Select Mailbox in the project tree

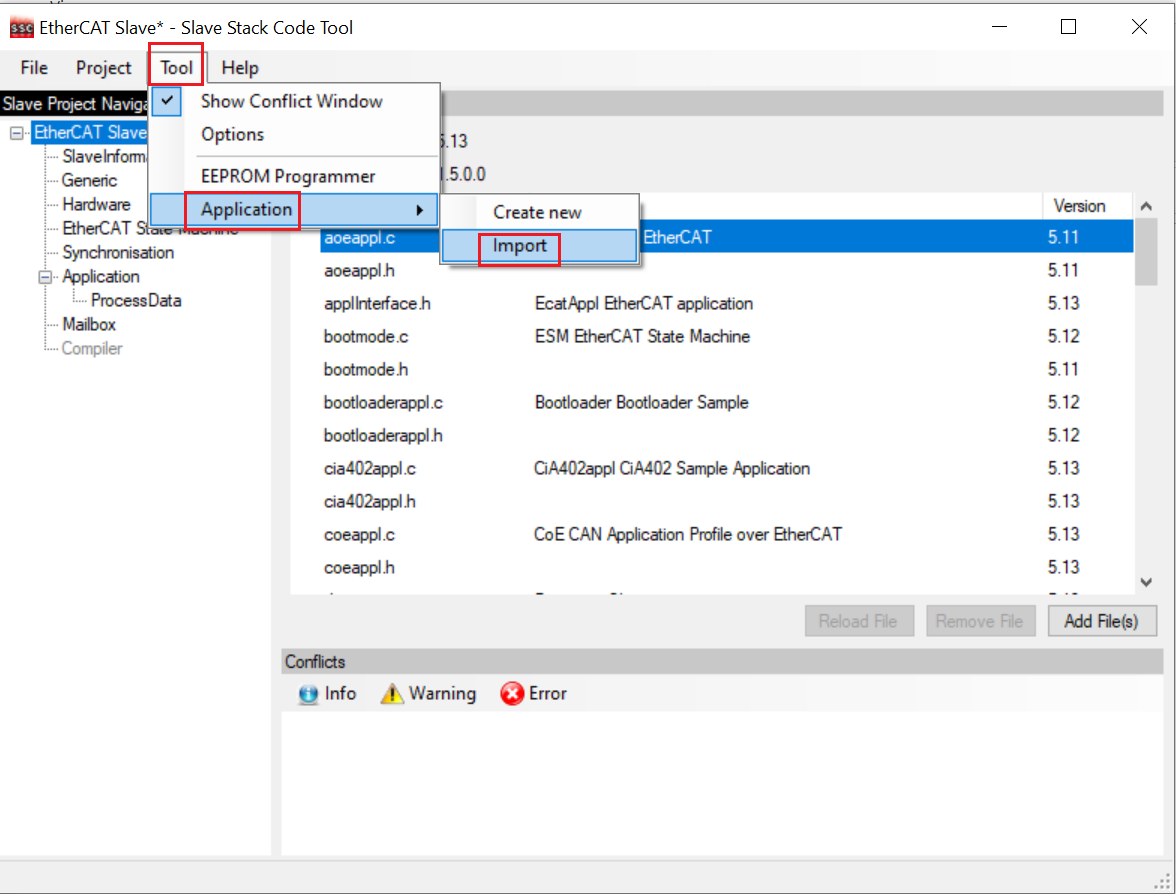[89, 324]
